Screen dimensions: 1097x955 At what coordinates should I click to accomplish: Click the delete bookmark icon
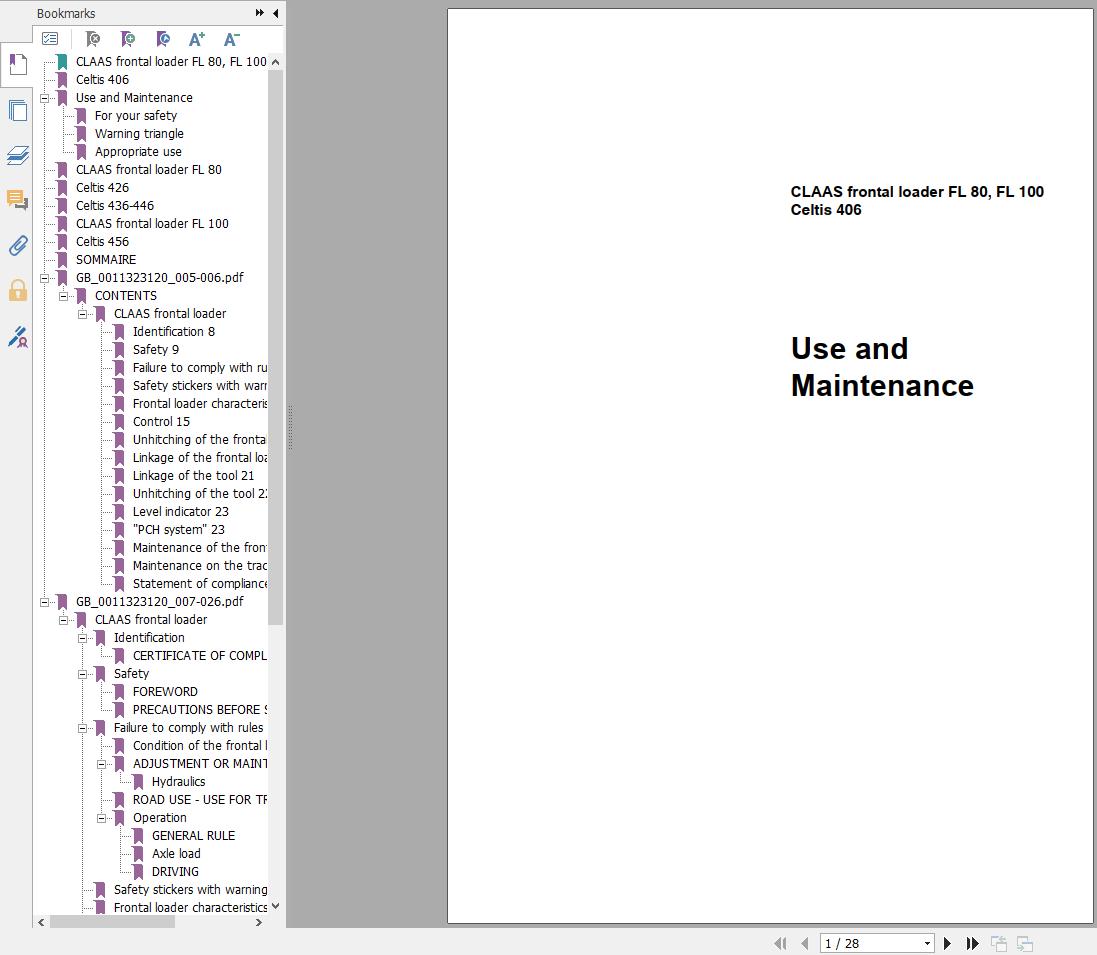coord(92,39)
